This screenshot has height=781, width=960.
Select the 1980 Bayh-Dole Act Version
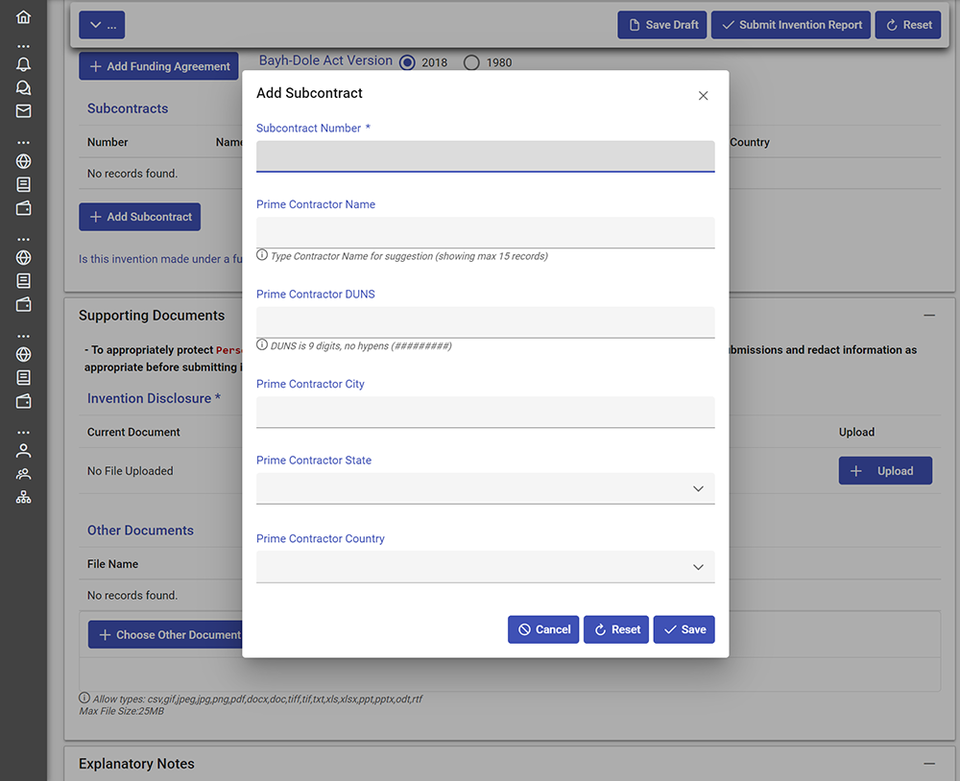(x=471, y=61)
